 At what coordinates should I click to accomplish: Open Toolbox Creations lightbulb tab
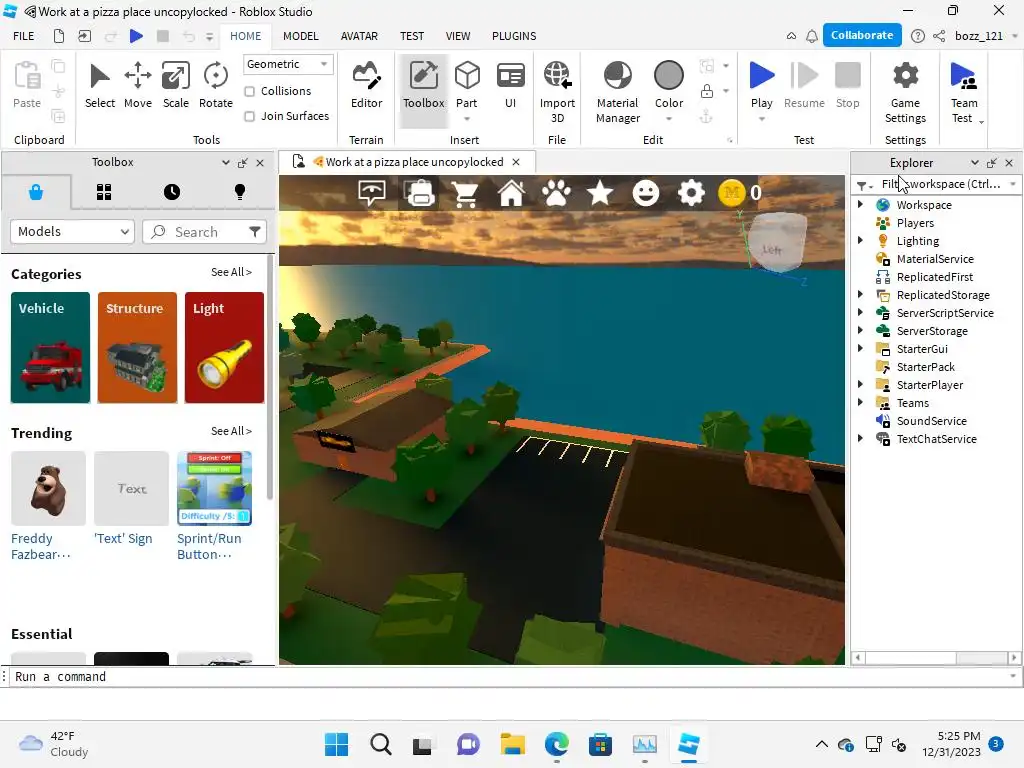click(240, 192)
